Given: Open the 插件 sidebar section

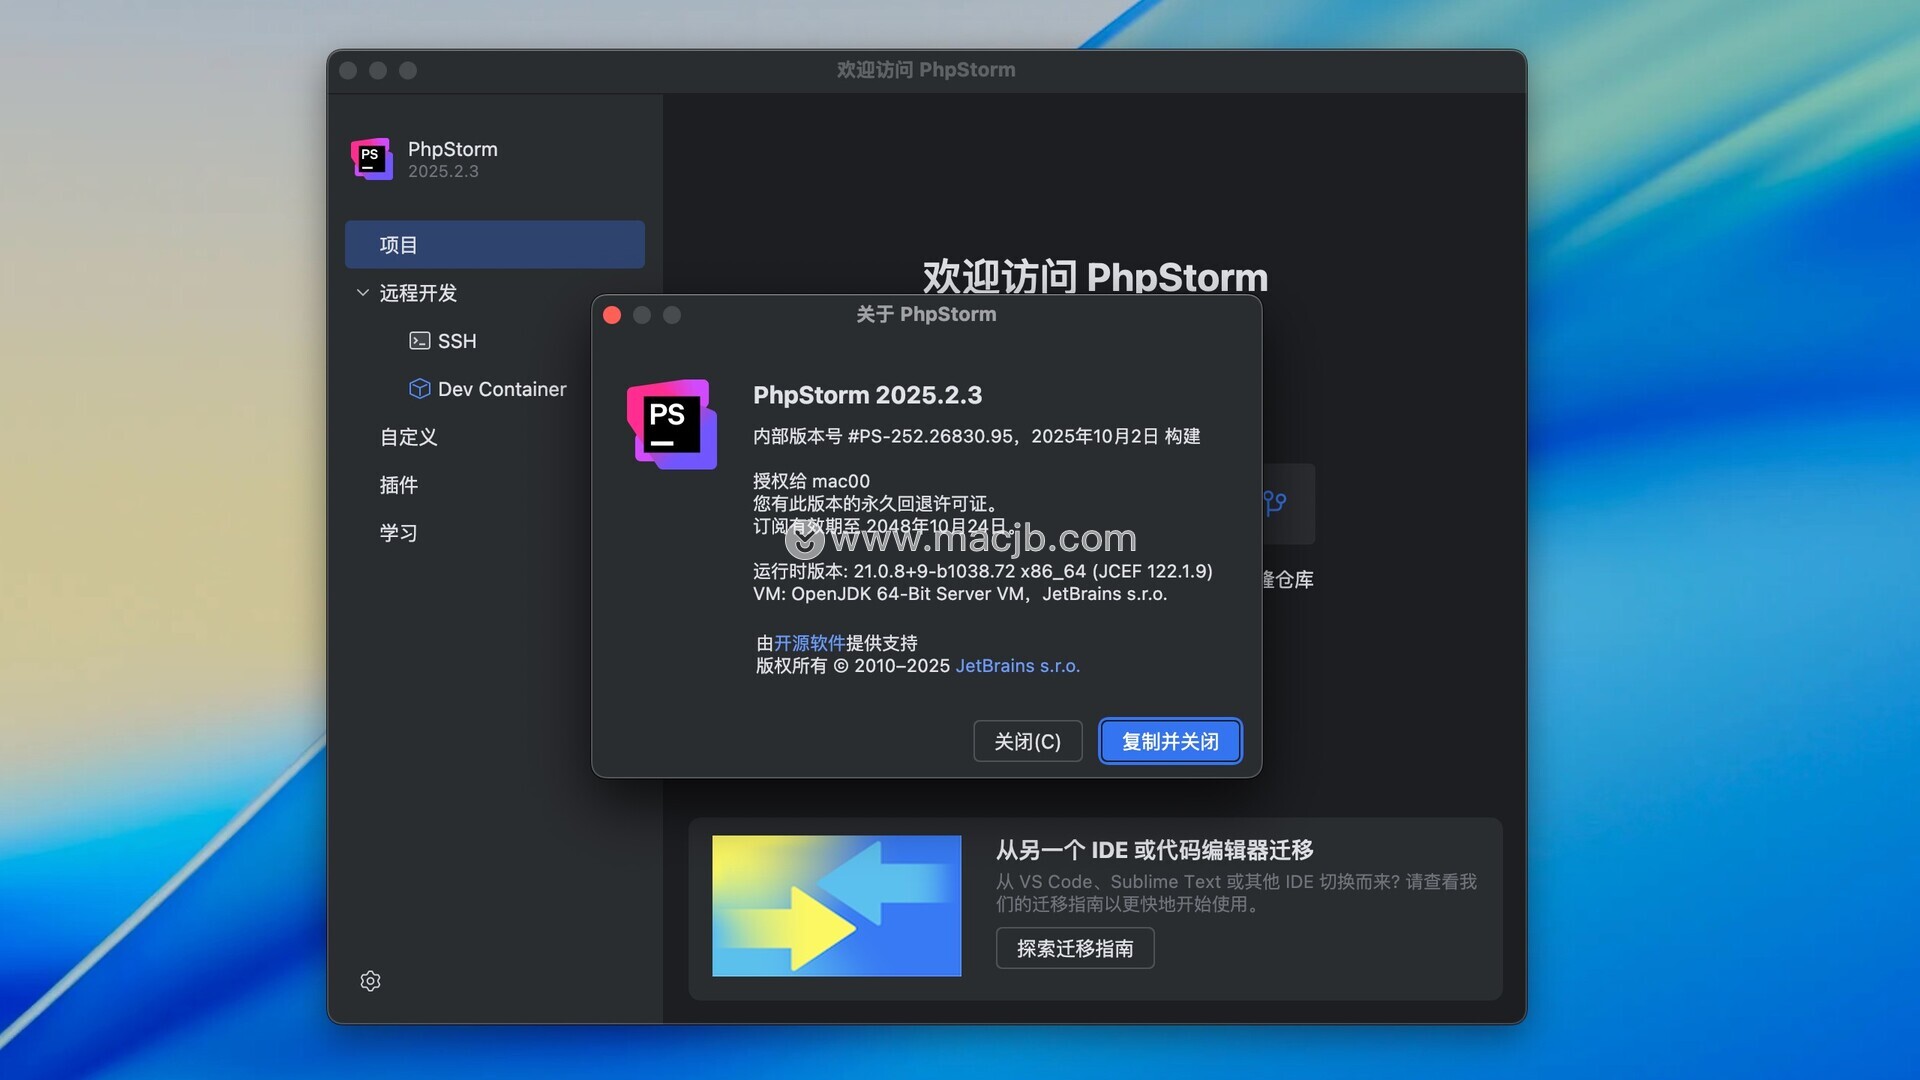Looking at the screenshot, I should coord(398,485).
